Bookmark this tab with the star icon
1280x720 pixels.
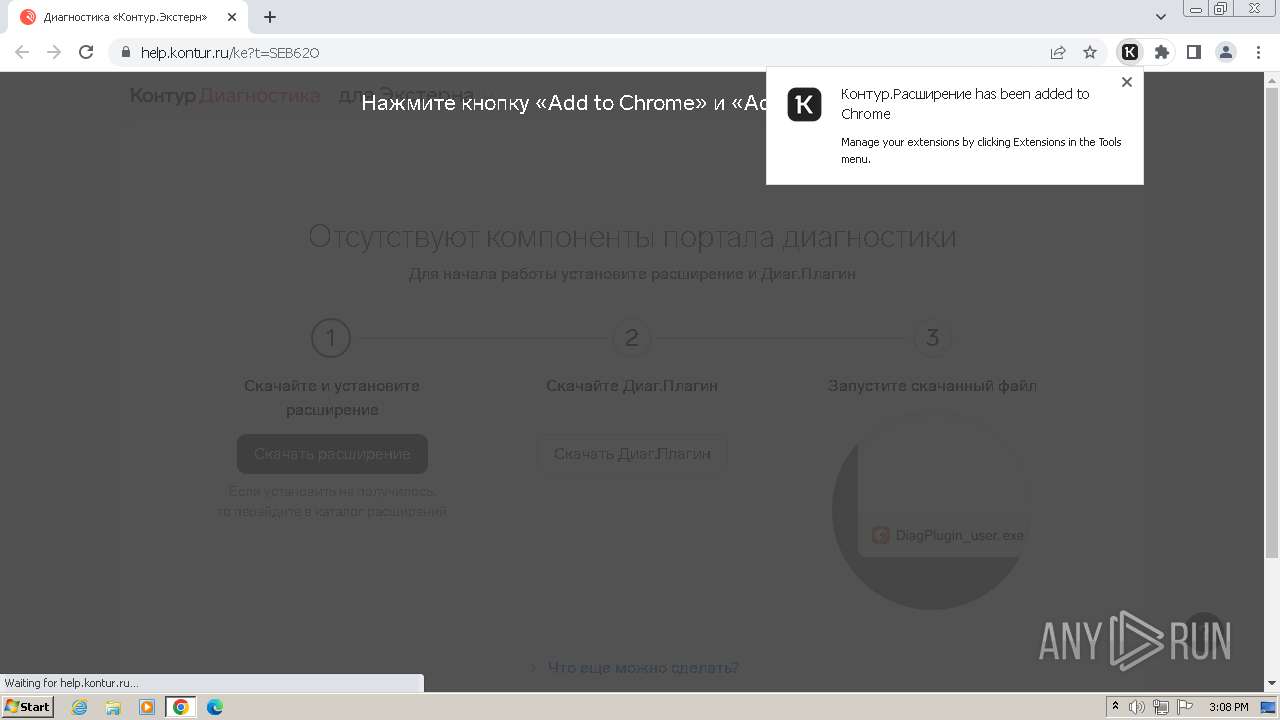click(x=1090, y=52)
